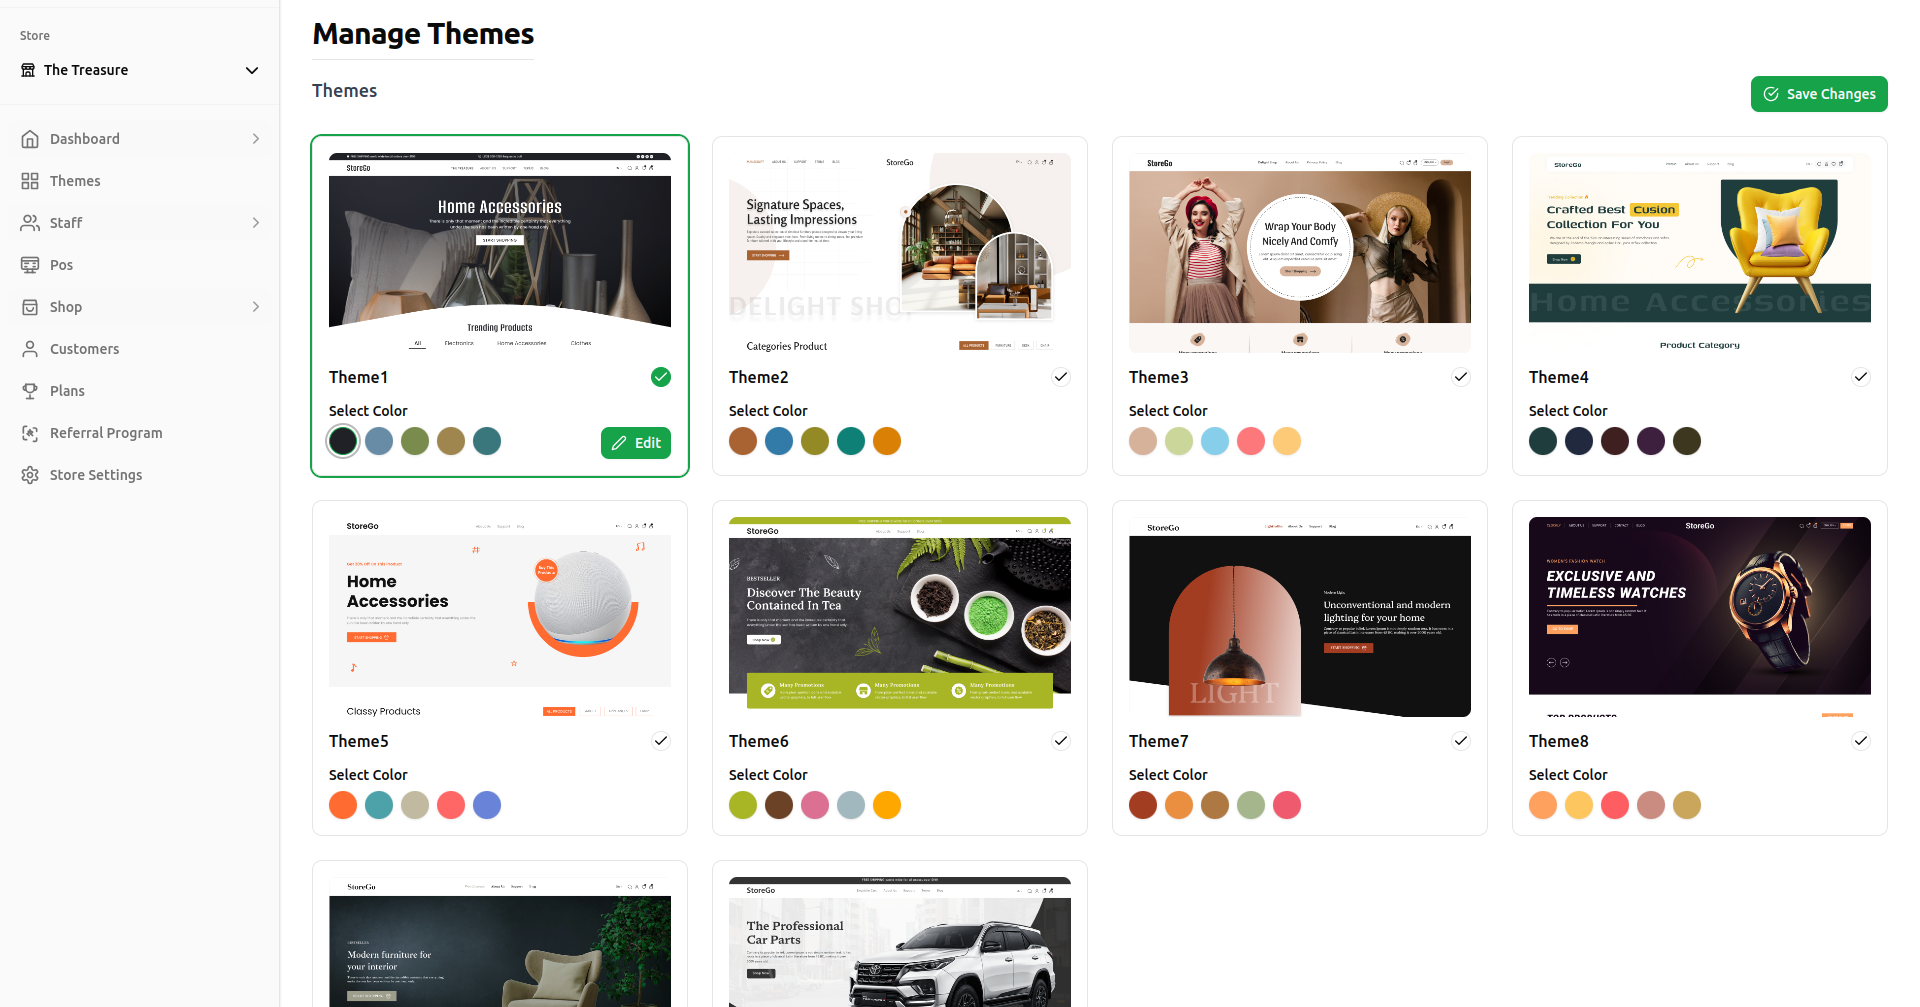Toggle the Theme7 selection checkmark

coord(1460,741)
